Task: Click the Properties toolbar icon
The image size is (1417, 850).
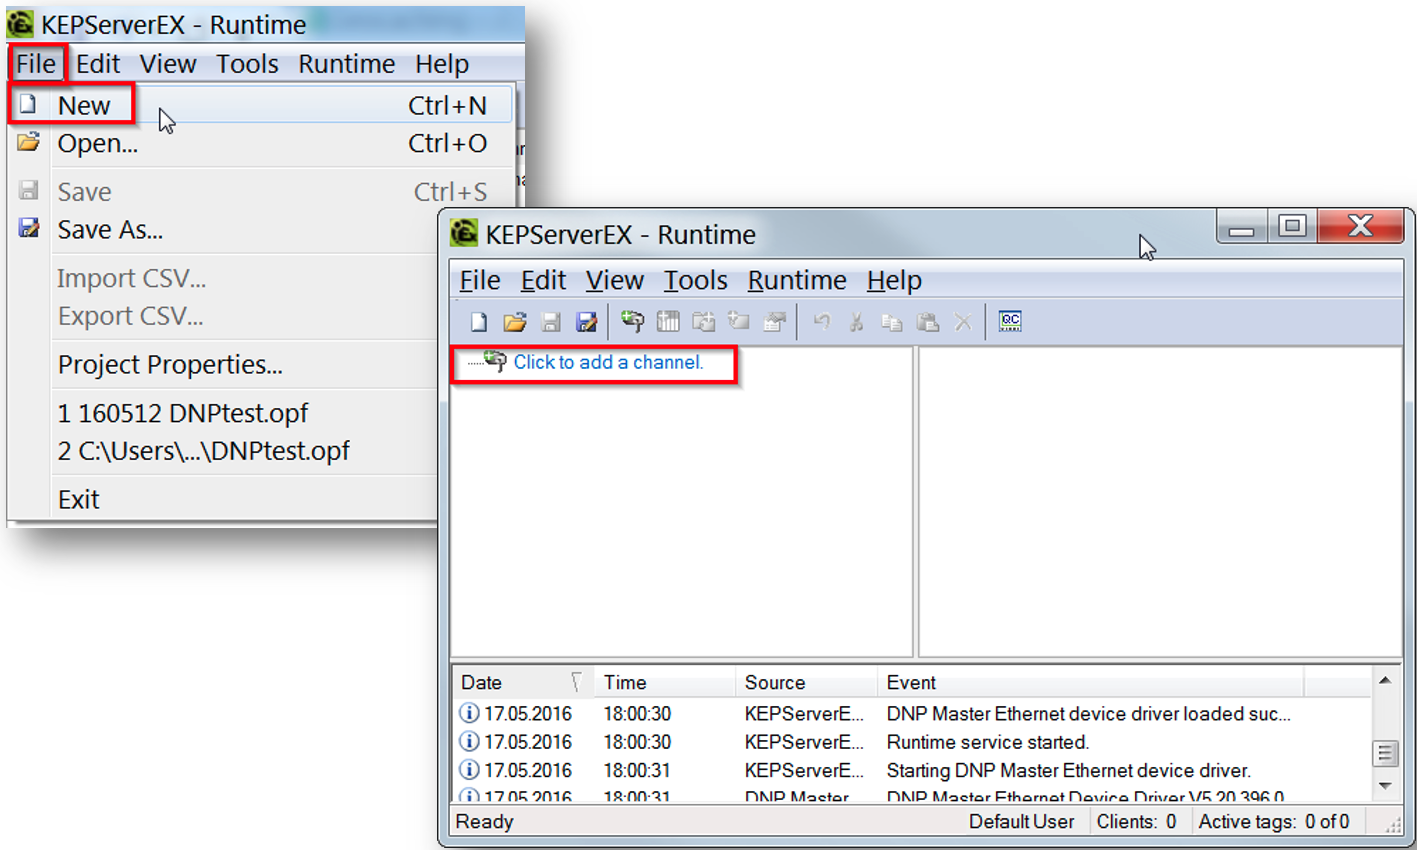Action: [775, 322]
